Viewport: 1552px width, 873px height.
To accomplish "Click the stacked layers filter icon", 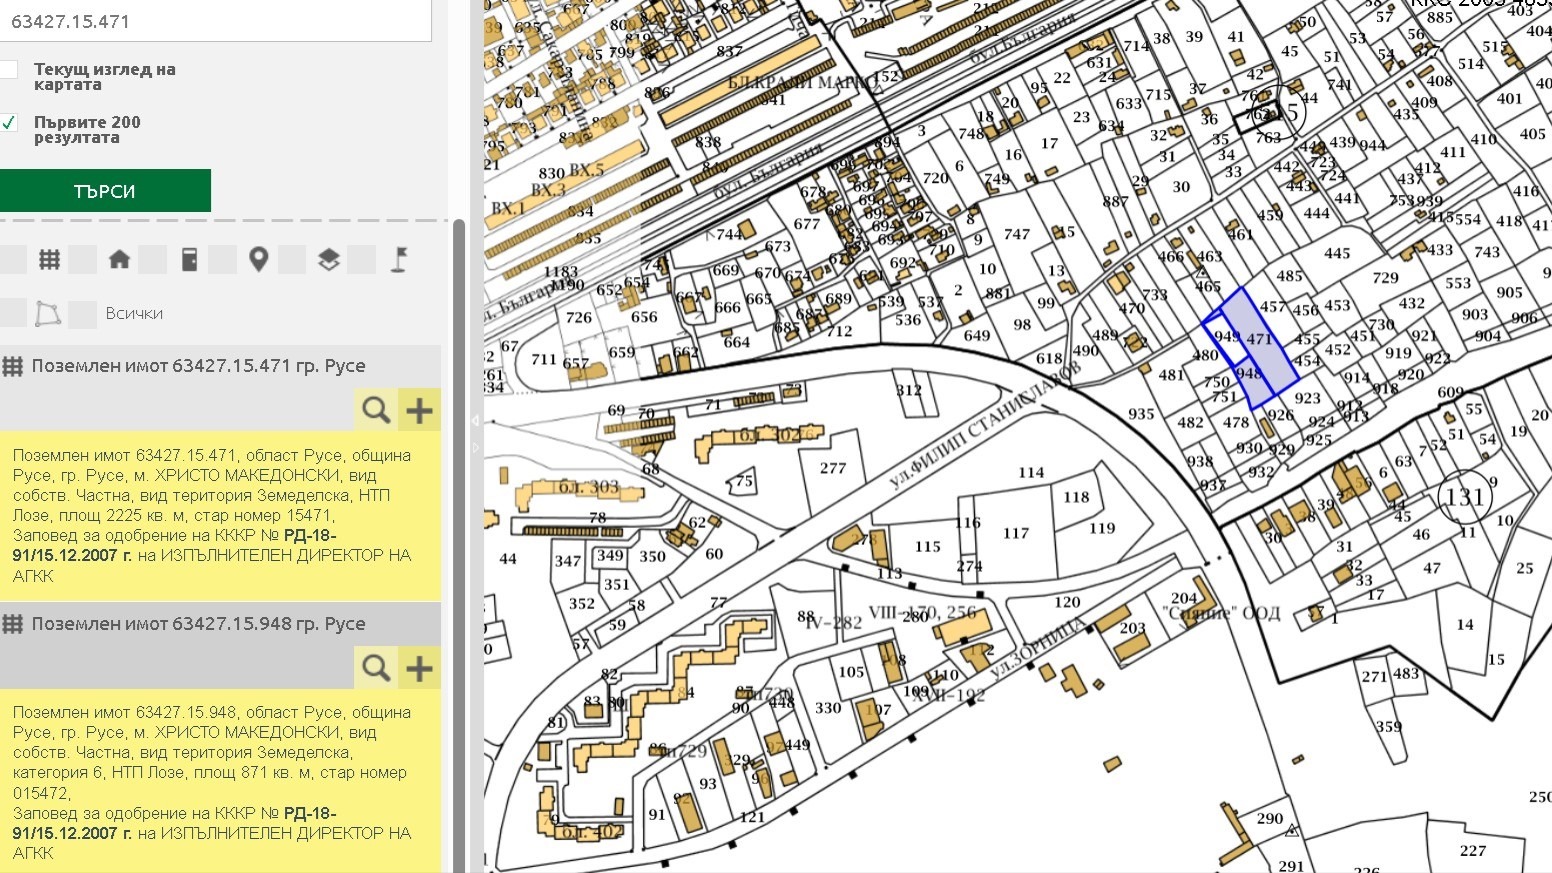I will [328, 260].
